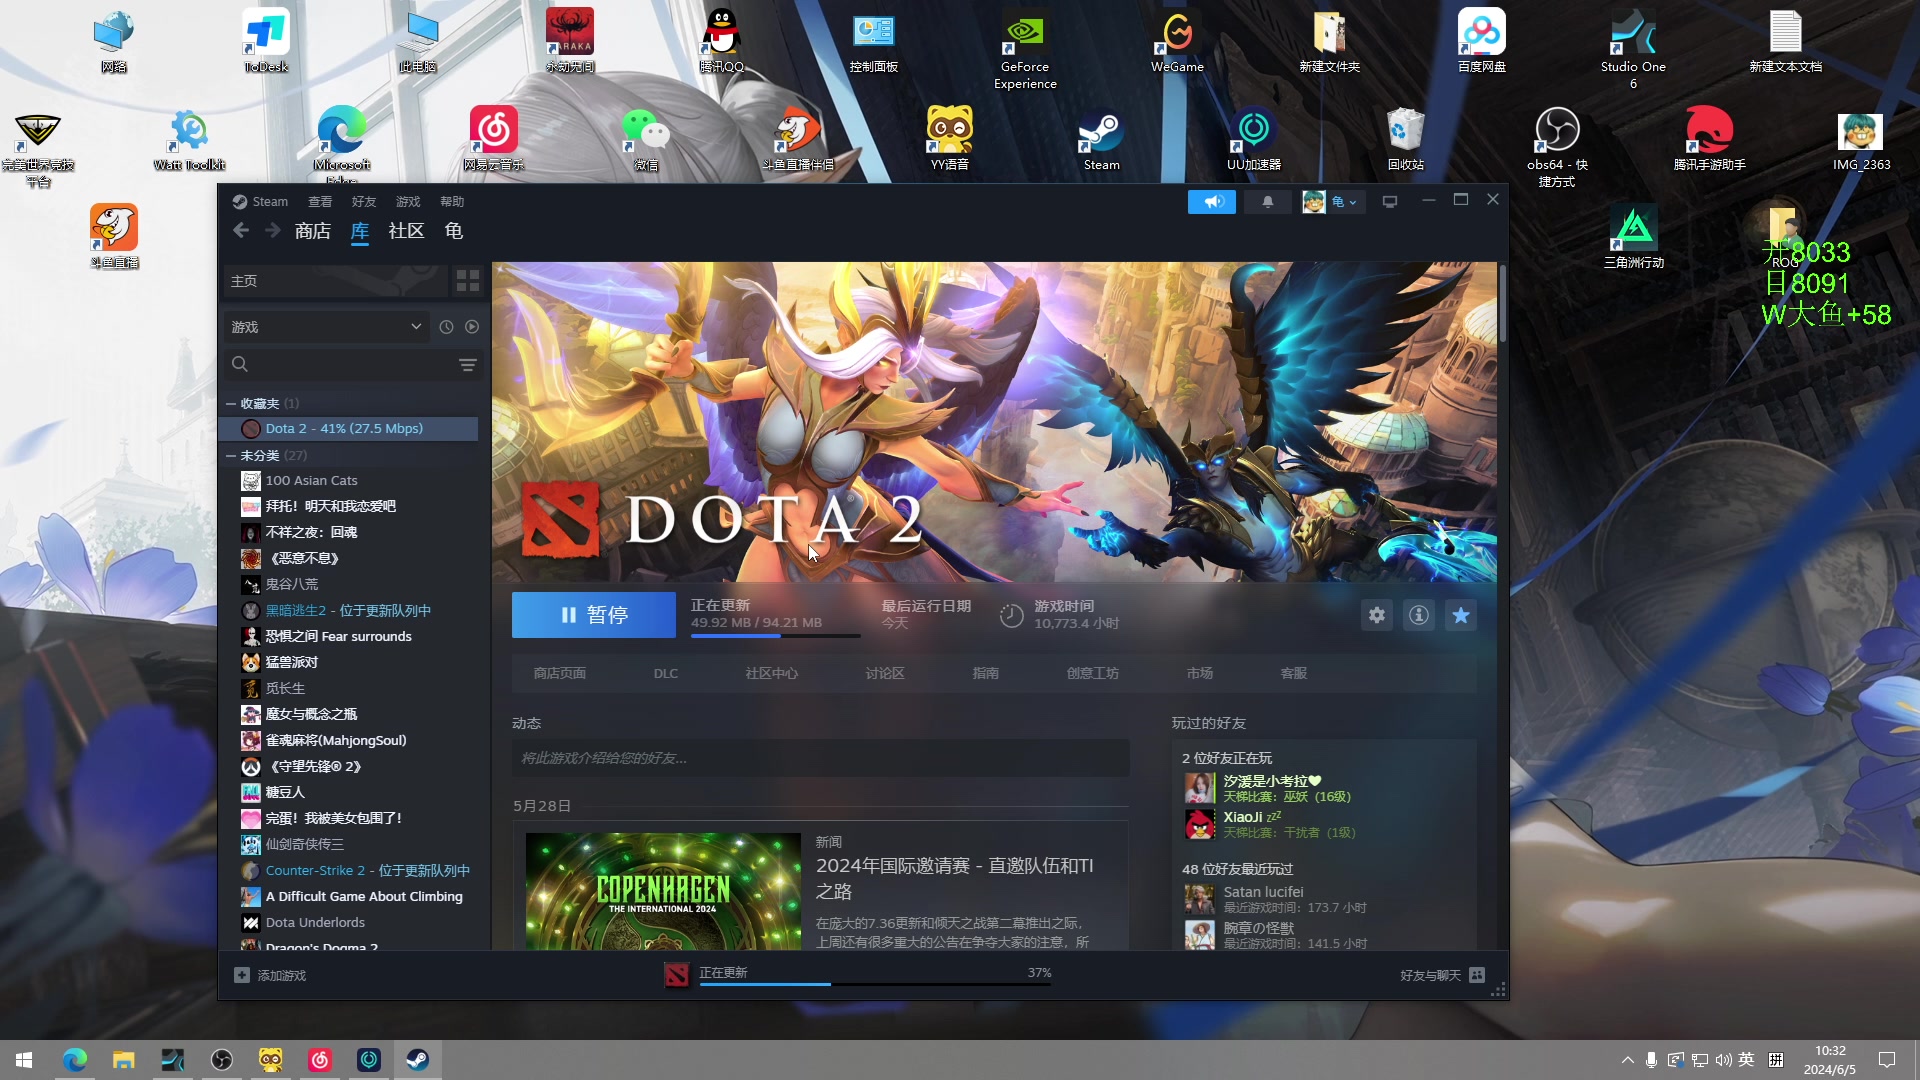Go forward with the Steam forward arrow
The height and width of the screenshot is (1080, 1920).
coord(273,231)
